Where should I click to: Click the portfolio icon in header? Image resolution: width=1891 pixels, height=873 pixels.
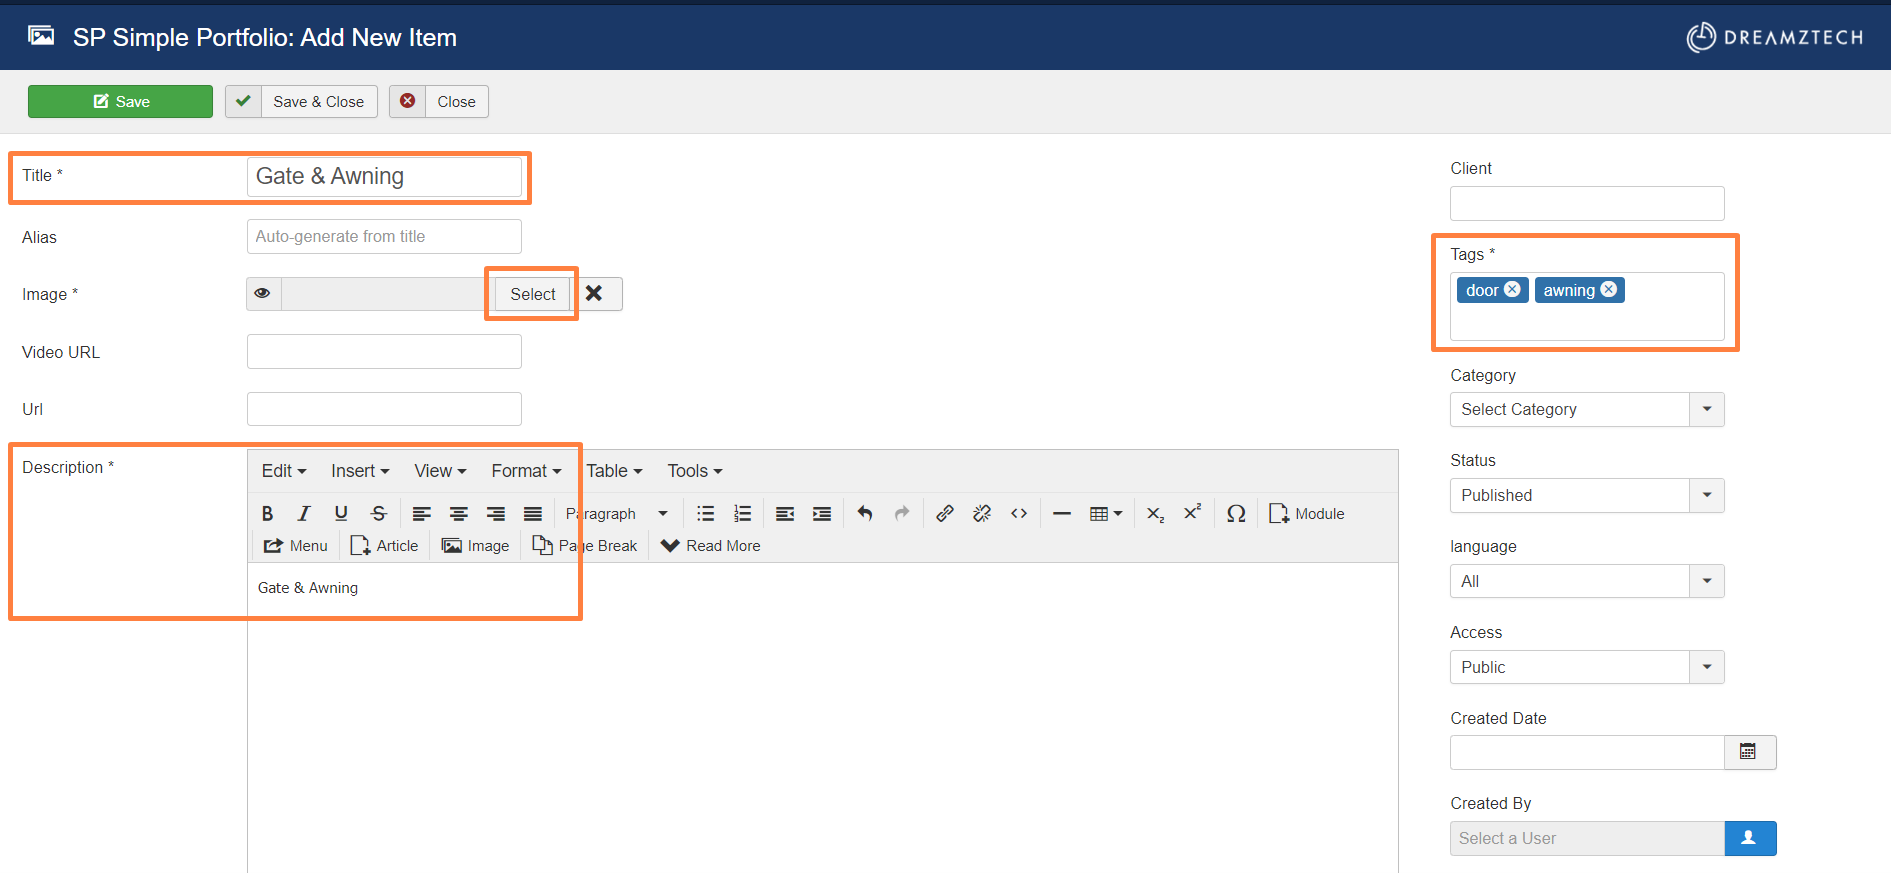click(41, 37)
